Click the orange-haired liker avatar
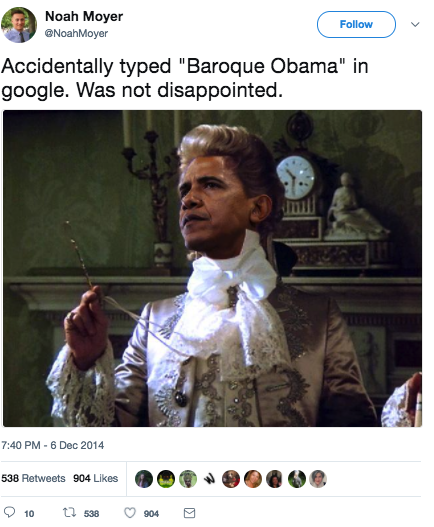Screen dimensions: 434x527 click(x=253, y=479)
